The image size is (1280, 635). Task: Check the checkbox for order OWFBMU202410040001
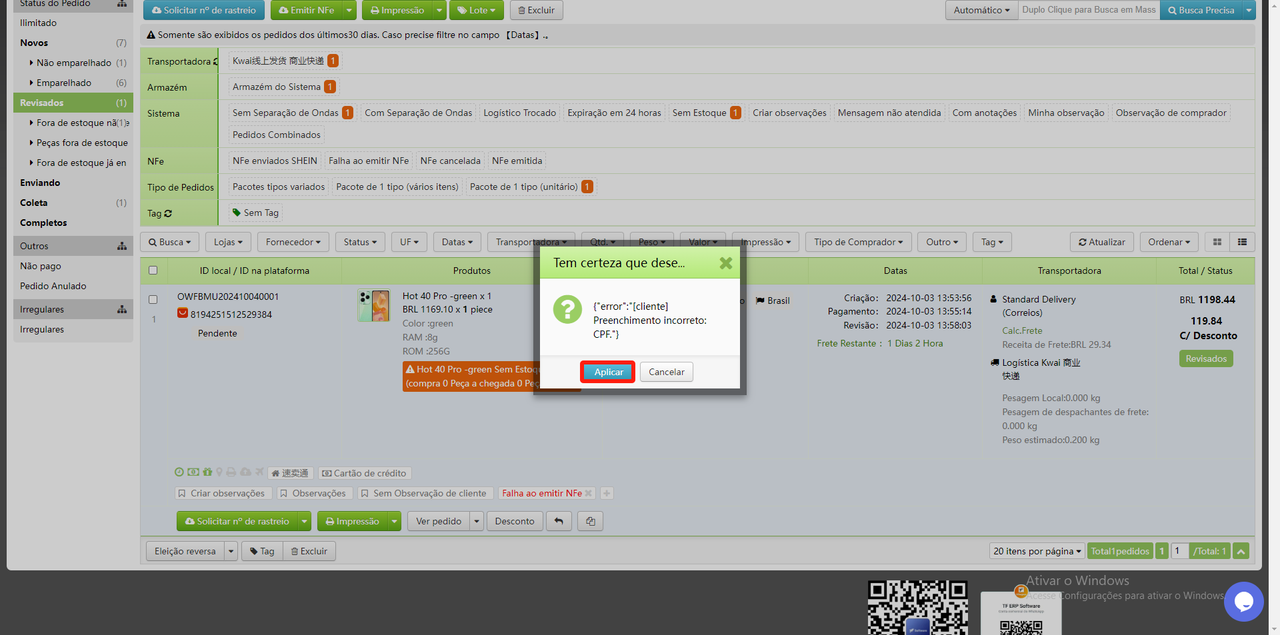(x=153, y=298)
